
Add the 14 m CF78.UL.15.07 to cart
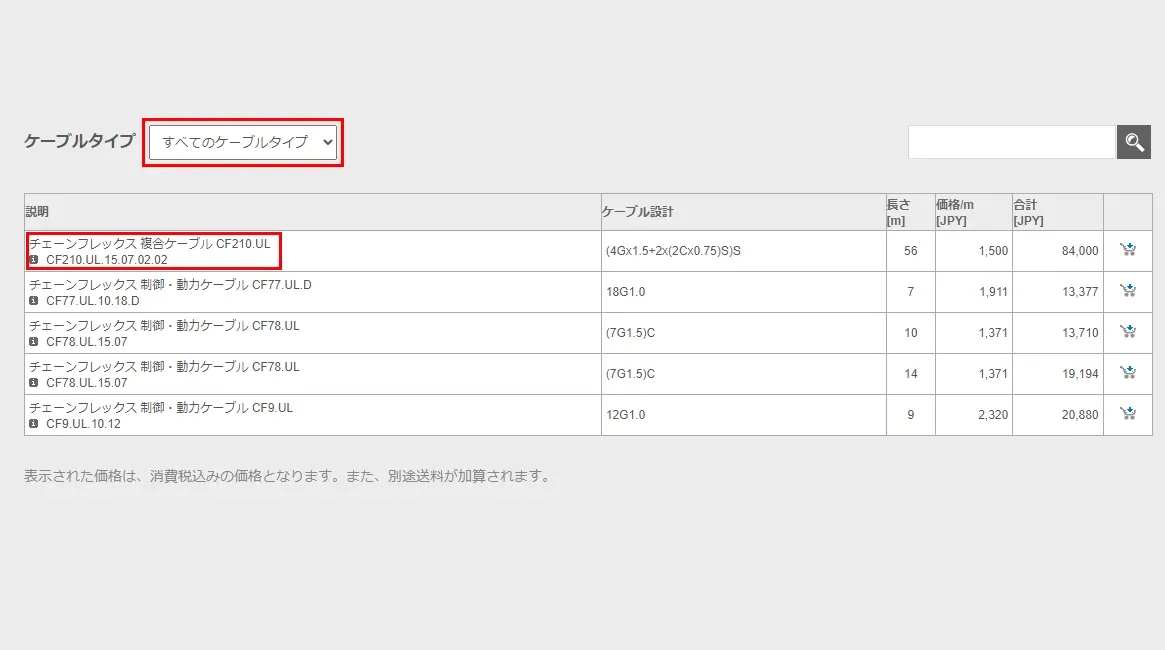[1128, 372]
